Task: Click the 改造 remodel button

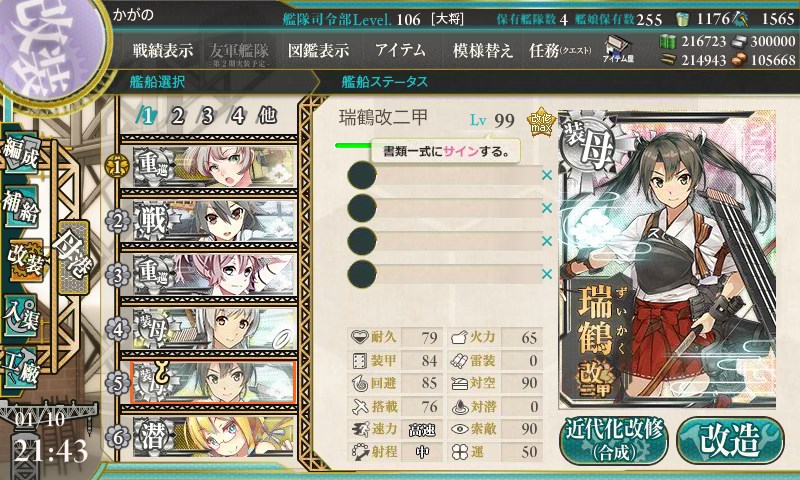Action: [x=731, y=441]
